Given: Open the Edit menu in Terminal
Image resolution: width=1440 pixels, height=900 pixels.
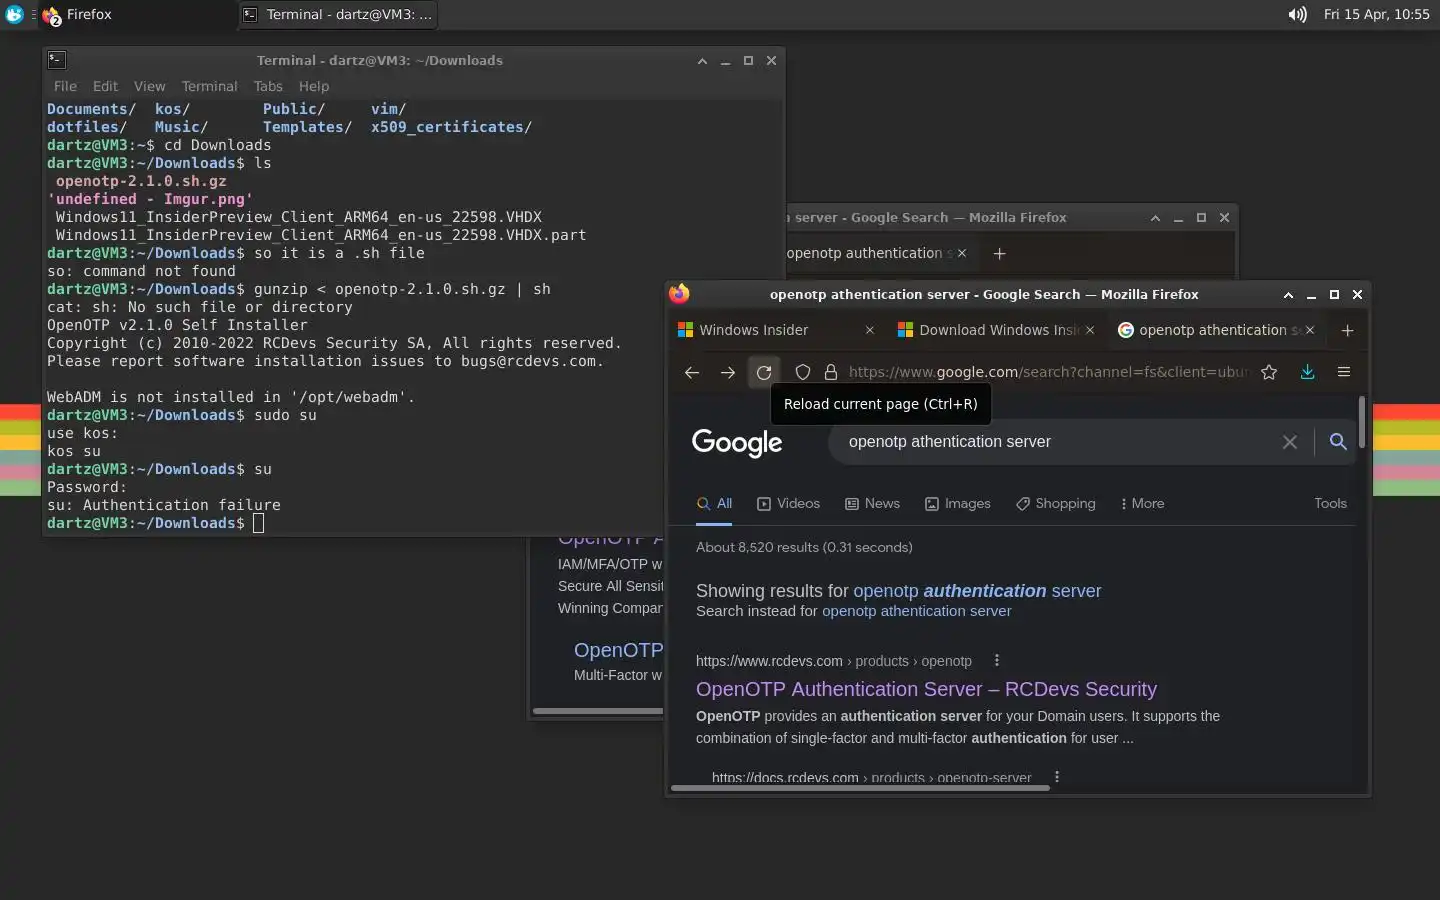Looking at the screenshot, I should click(x=105, y=86).
